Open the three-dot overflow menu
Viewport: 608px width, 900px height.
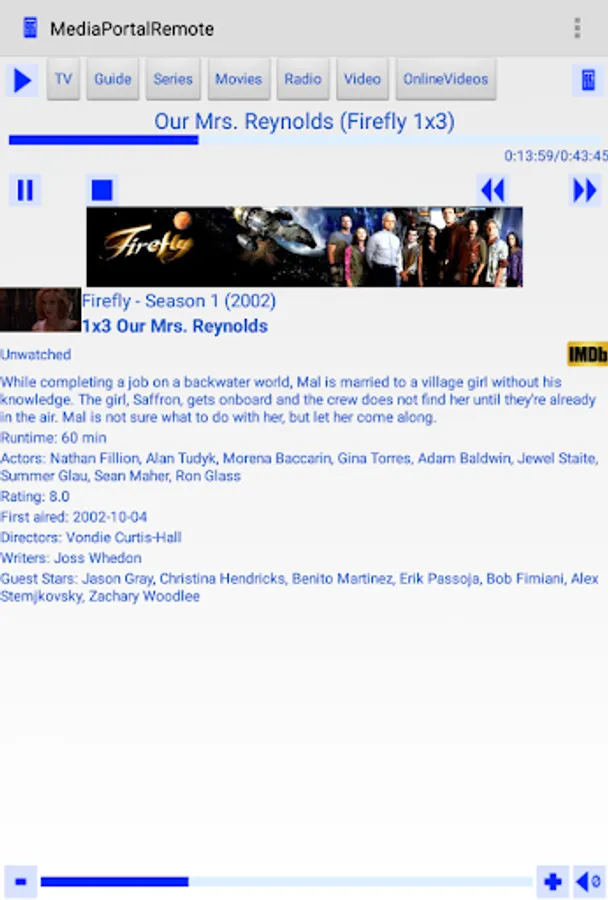coord(577,28)
